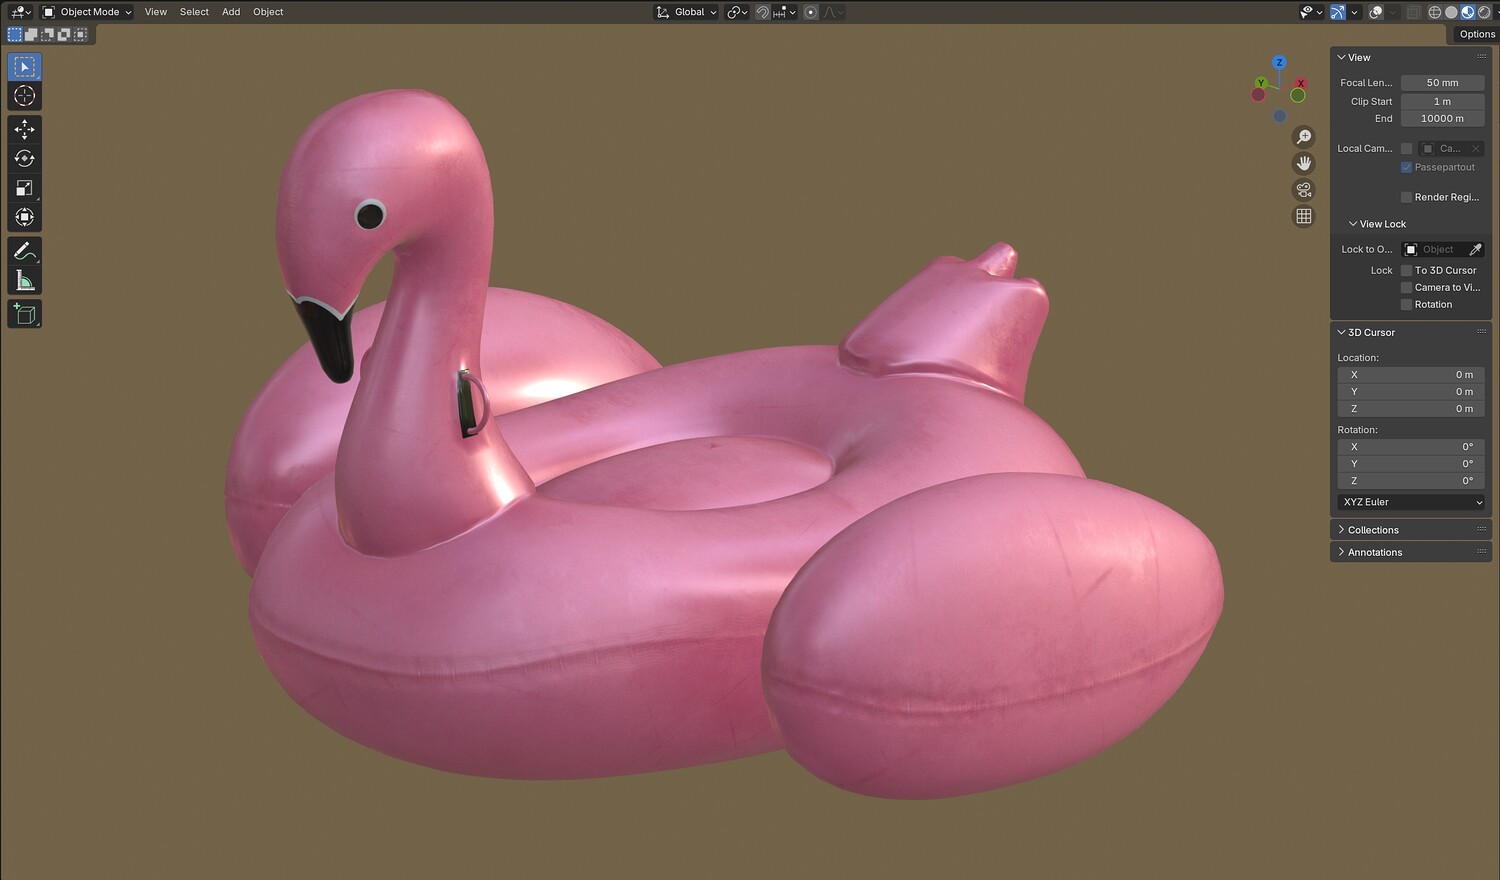Activate the Transform tool
The height and width of the screenshot is (880, 1500).
25,217
